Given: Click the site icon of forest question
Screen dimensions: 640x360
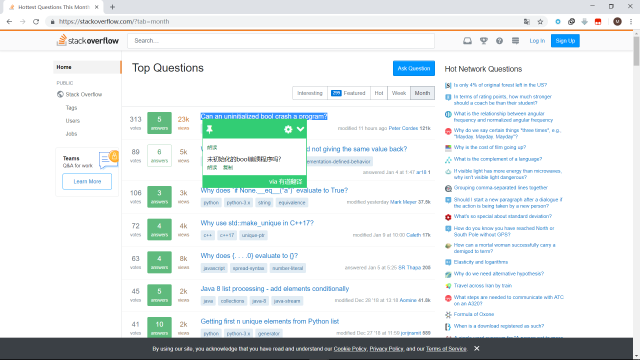Looking at the screenshot, I should pos(448,85).
